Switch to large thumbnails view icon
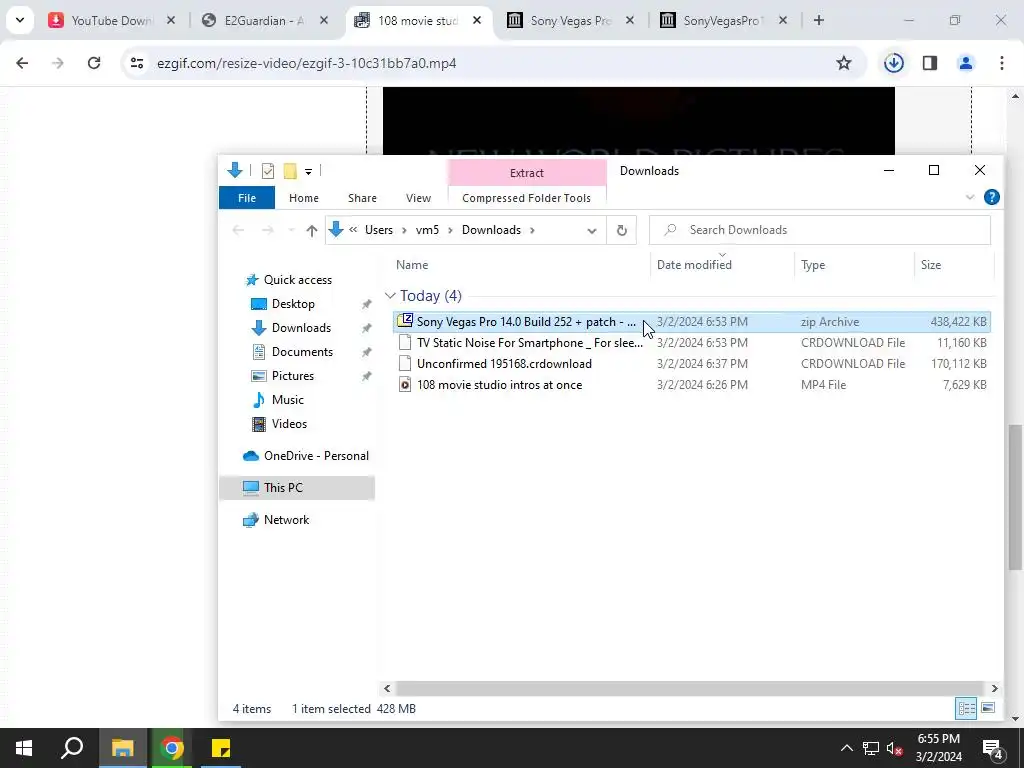This screenshot has width=1024, height=768. pyautogui.click(x=988, y=709)
